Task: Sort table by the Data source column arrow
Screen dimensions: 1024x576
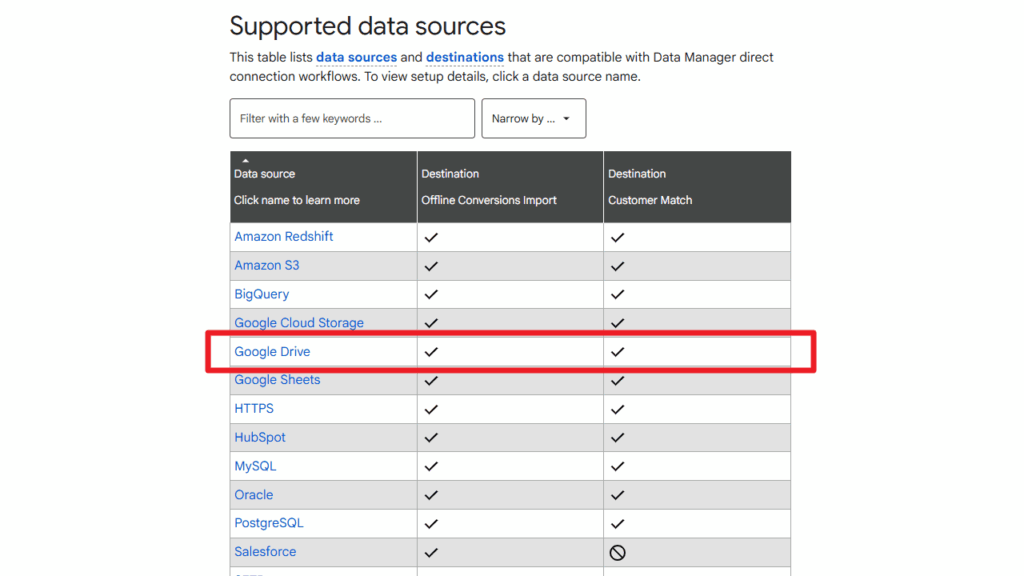Action: [245, 161]
